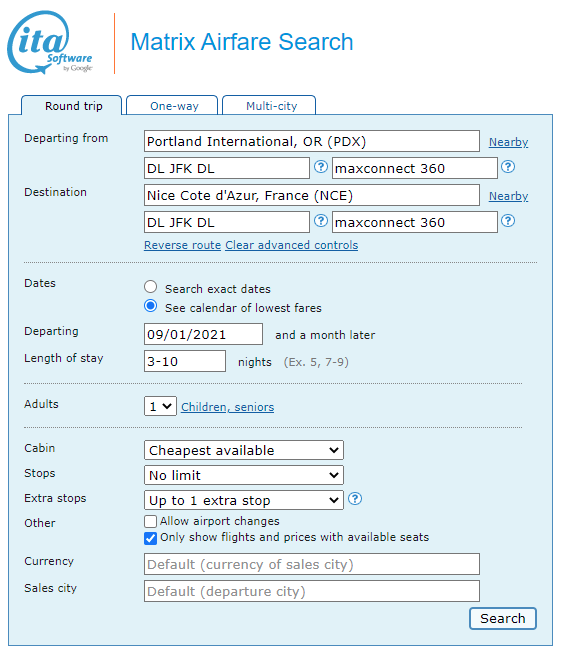Open help icon beside destination routing codes

tap(321, 221)
